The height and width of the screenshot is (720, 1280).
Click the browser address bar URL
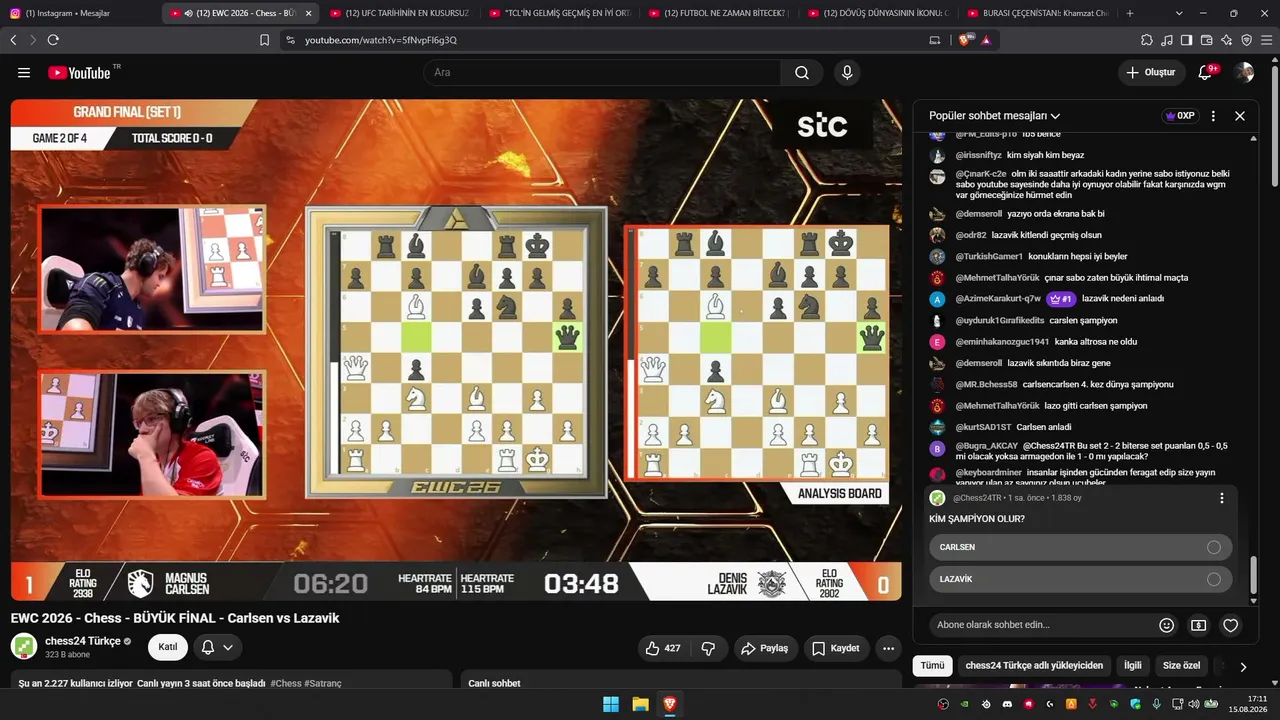click(x=381, y=40)
